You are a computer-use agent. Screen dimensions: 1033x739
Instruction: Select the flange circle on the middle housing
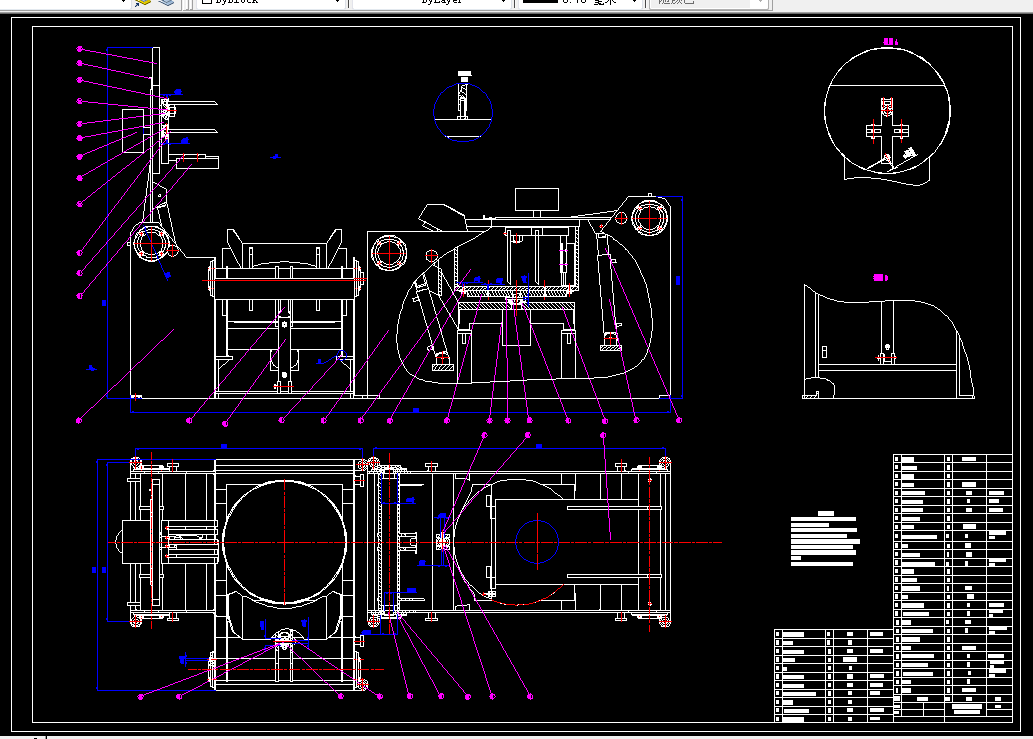pyautogui.click(x=389, y=254)
